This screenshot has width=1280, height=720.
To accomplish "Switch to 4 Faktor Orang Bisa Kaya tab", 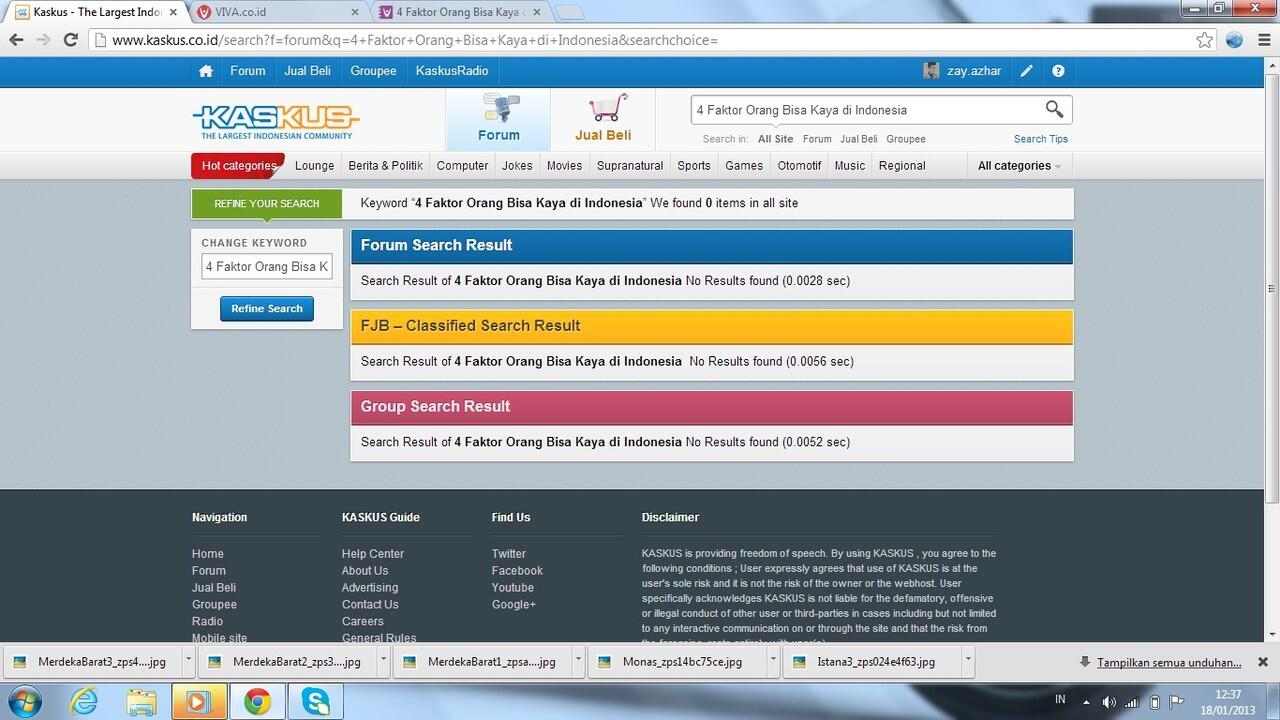I will pos(460,12).
